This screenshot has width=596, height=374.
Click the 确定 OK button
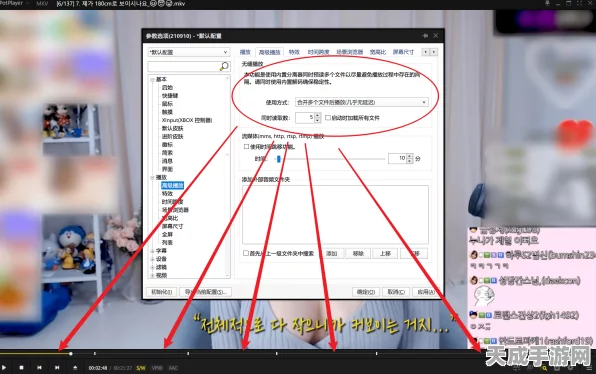[x=366, y=292]
